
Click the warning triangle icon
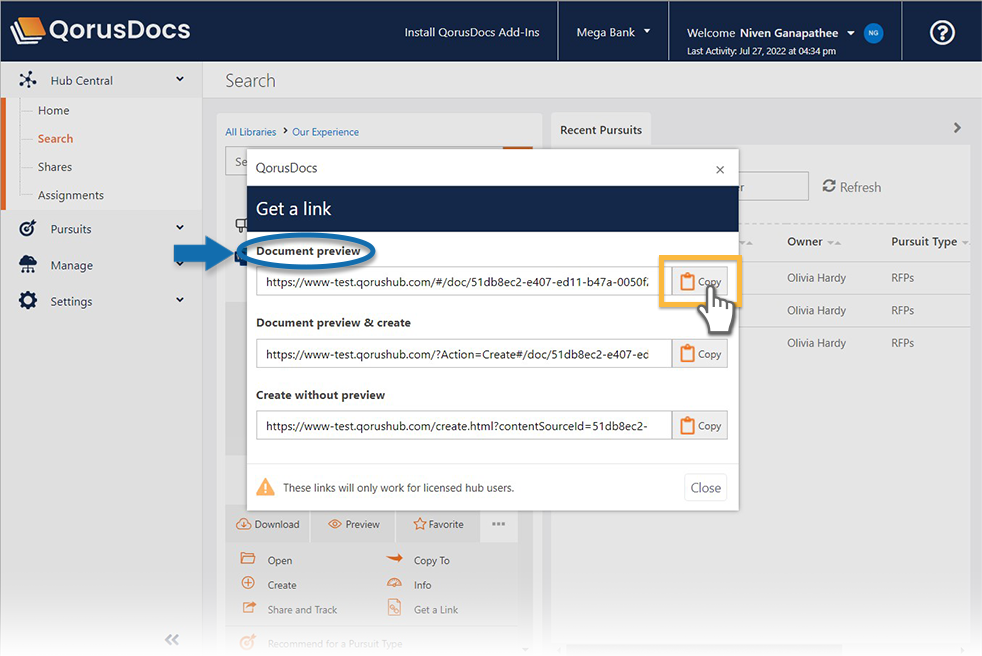(266, 487)
